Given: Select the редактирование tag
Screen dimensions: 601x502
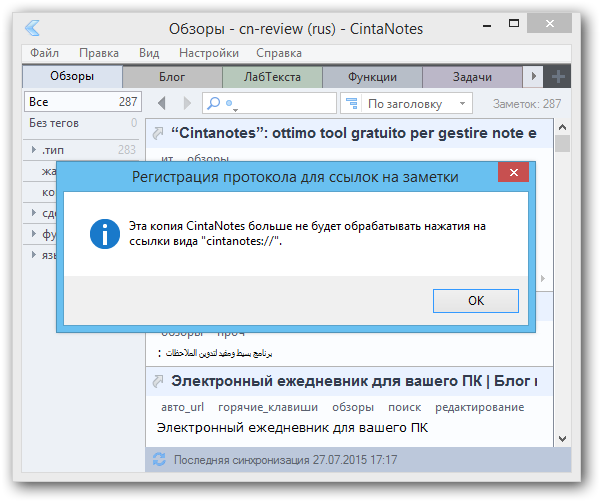Looking at the screenshot, I should (x=479, y=407).
